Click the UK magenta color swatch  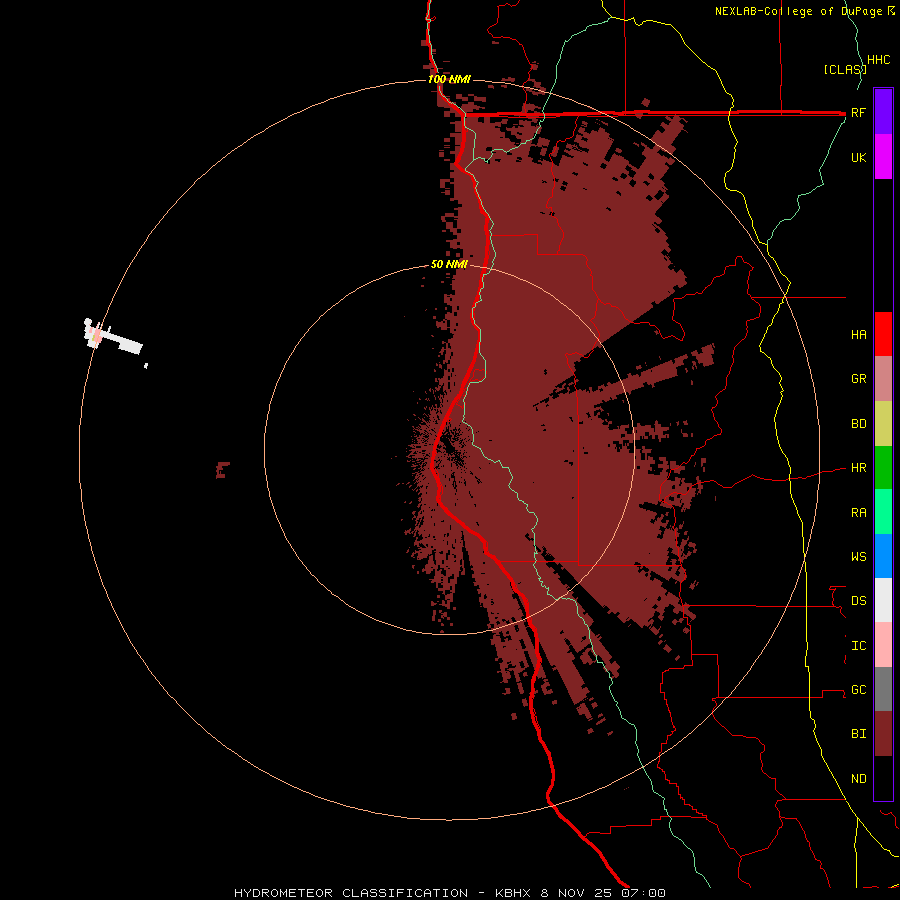tap(883, 157)
